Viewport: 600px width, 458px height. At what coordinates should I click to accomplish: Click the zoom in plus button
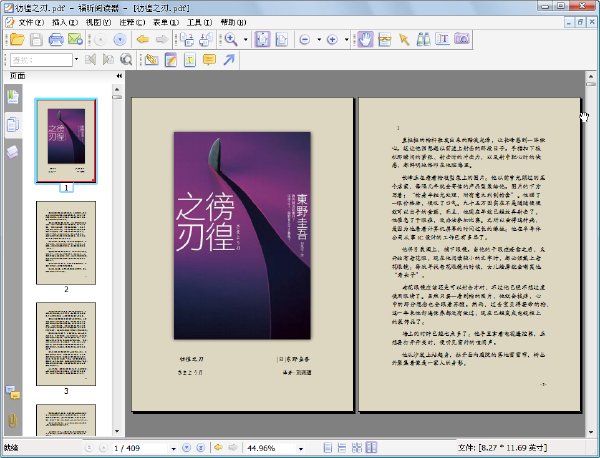[x=332, y=39]
